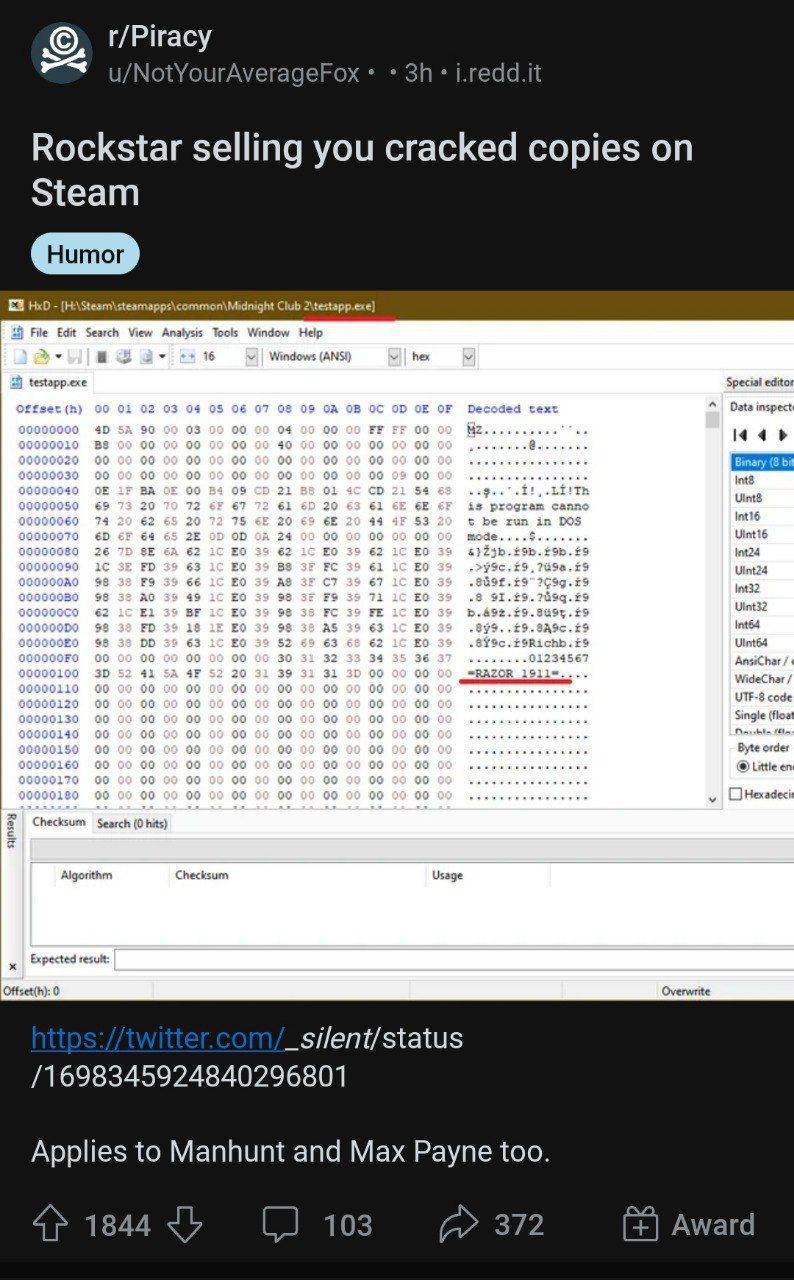Tap the post title Rockstar selling cracked copies
The width and height of the screenshot is (794, 1280).
(x=362, y=169)
